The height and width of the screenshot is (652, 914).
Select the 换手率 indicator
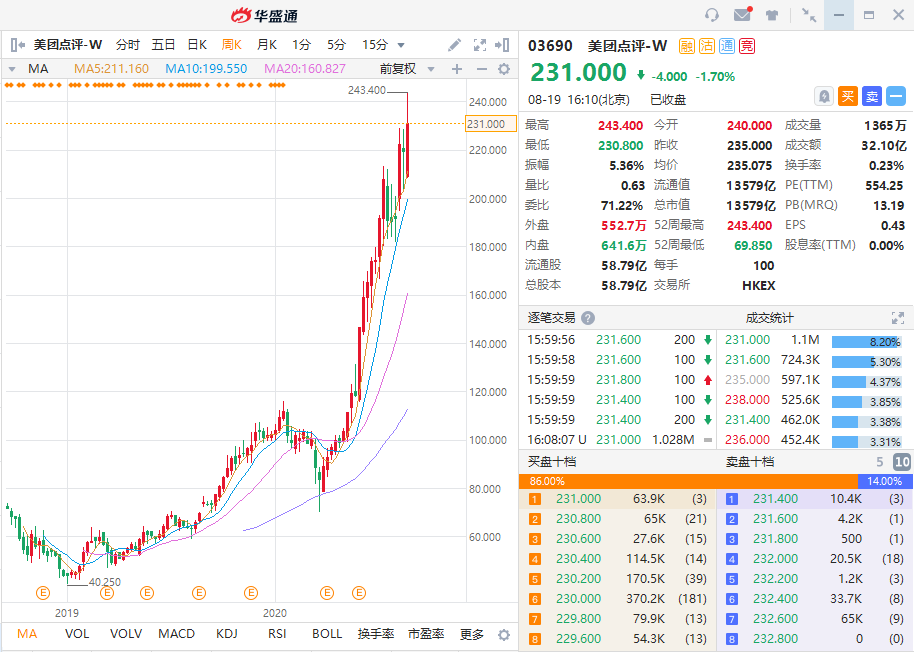[375, 634]
